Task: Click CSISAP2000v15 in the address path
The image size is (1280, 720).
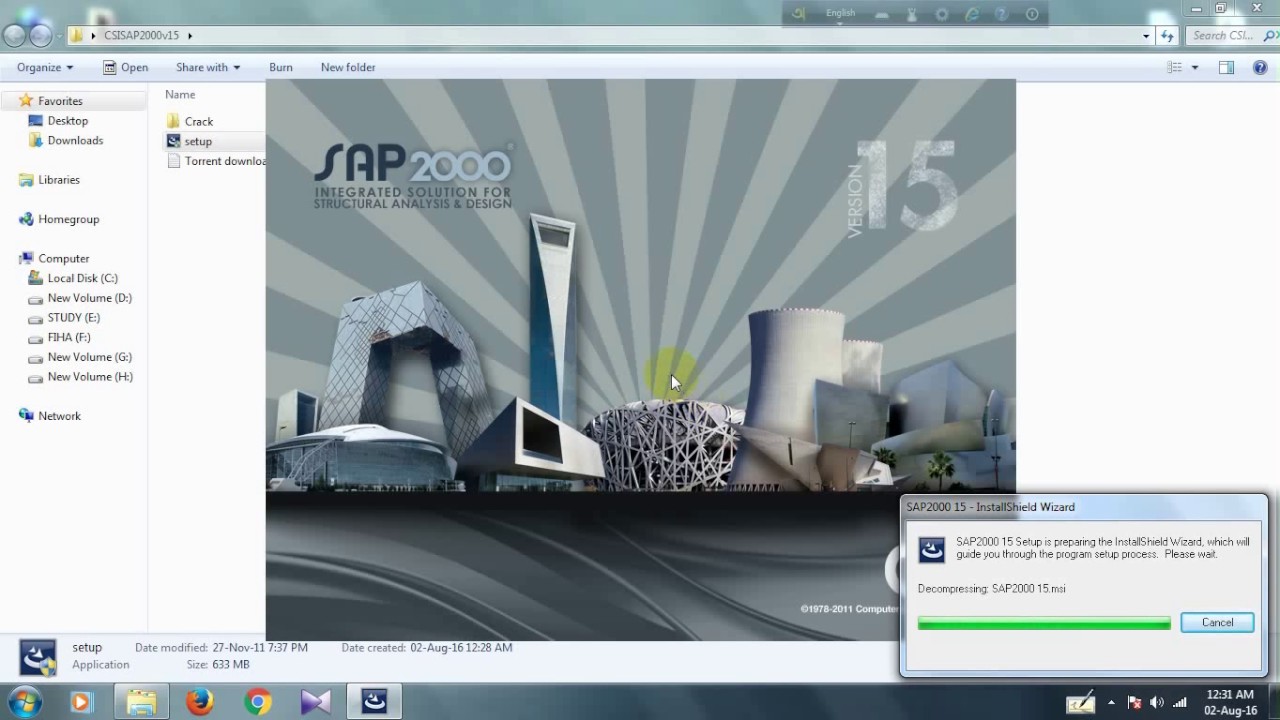Action: (x=140, y=35)
